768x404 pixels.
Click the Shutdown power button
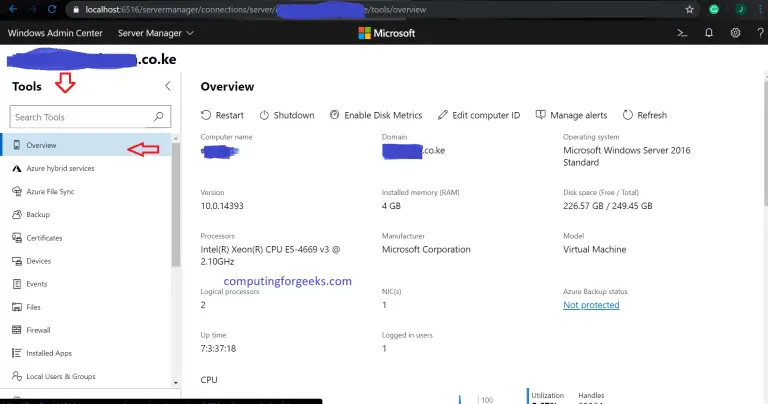pos(286,115)
